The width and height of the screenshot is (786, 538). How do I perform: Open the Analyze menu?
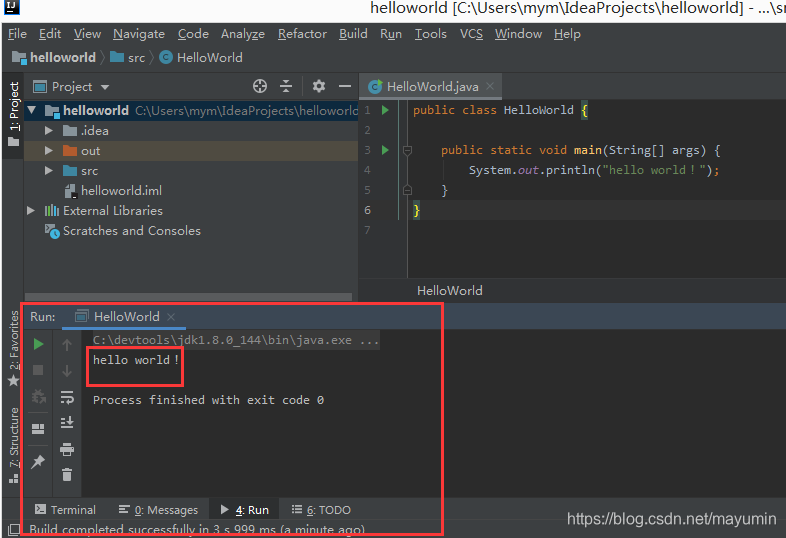(x=243, y=34)
